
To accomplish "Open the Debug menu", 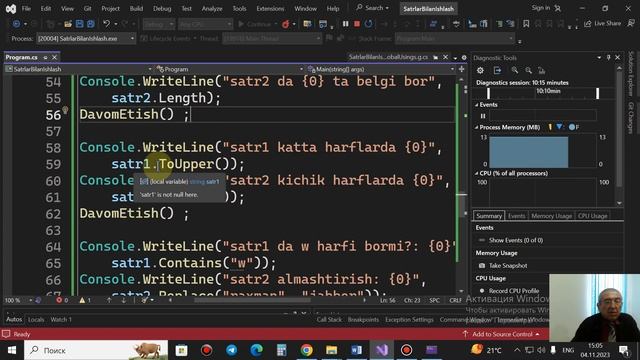I will pyautogui.click(x=162, y=8).
